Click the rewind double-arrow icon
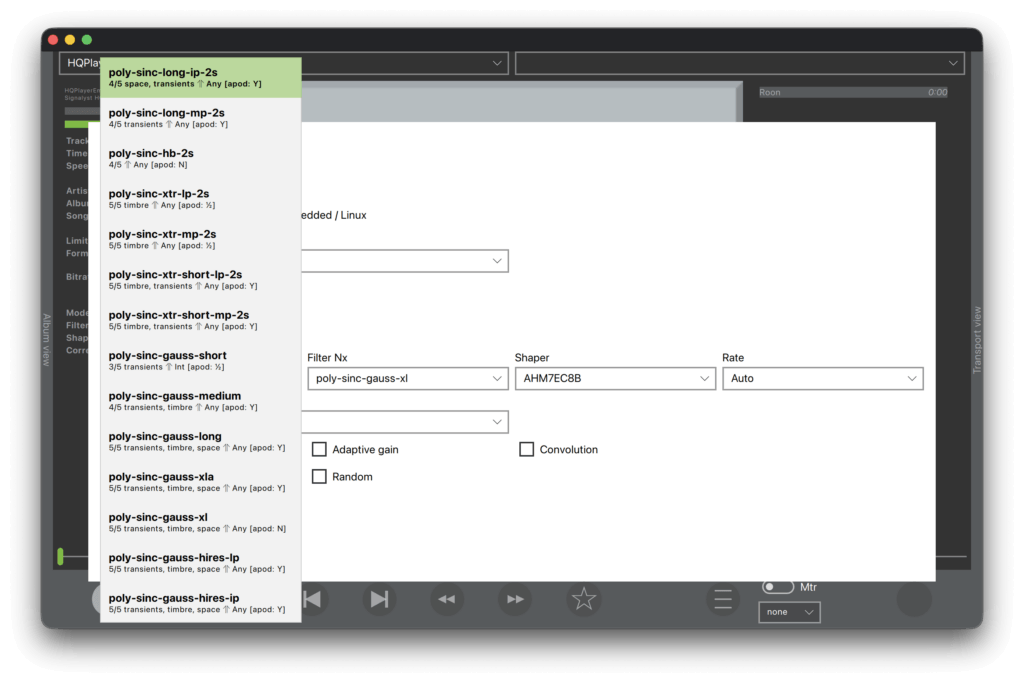 click(447, 599)
